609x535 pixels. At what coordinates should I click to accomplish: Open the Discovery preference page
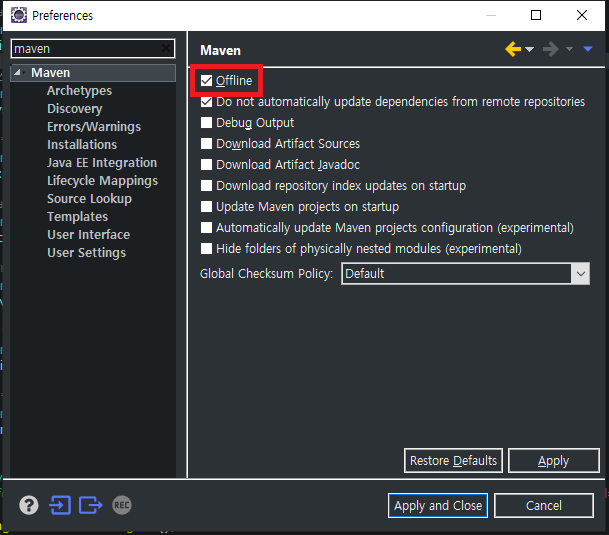(x=75, y=109)
